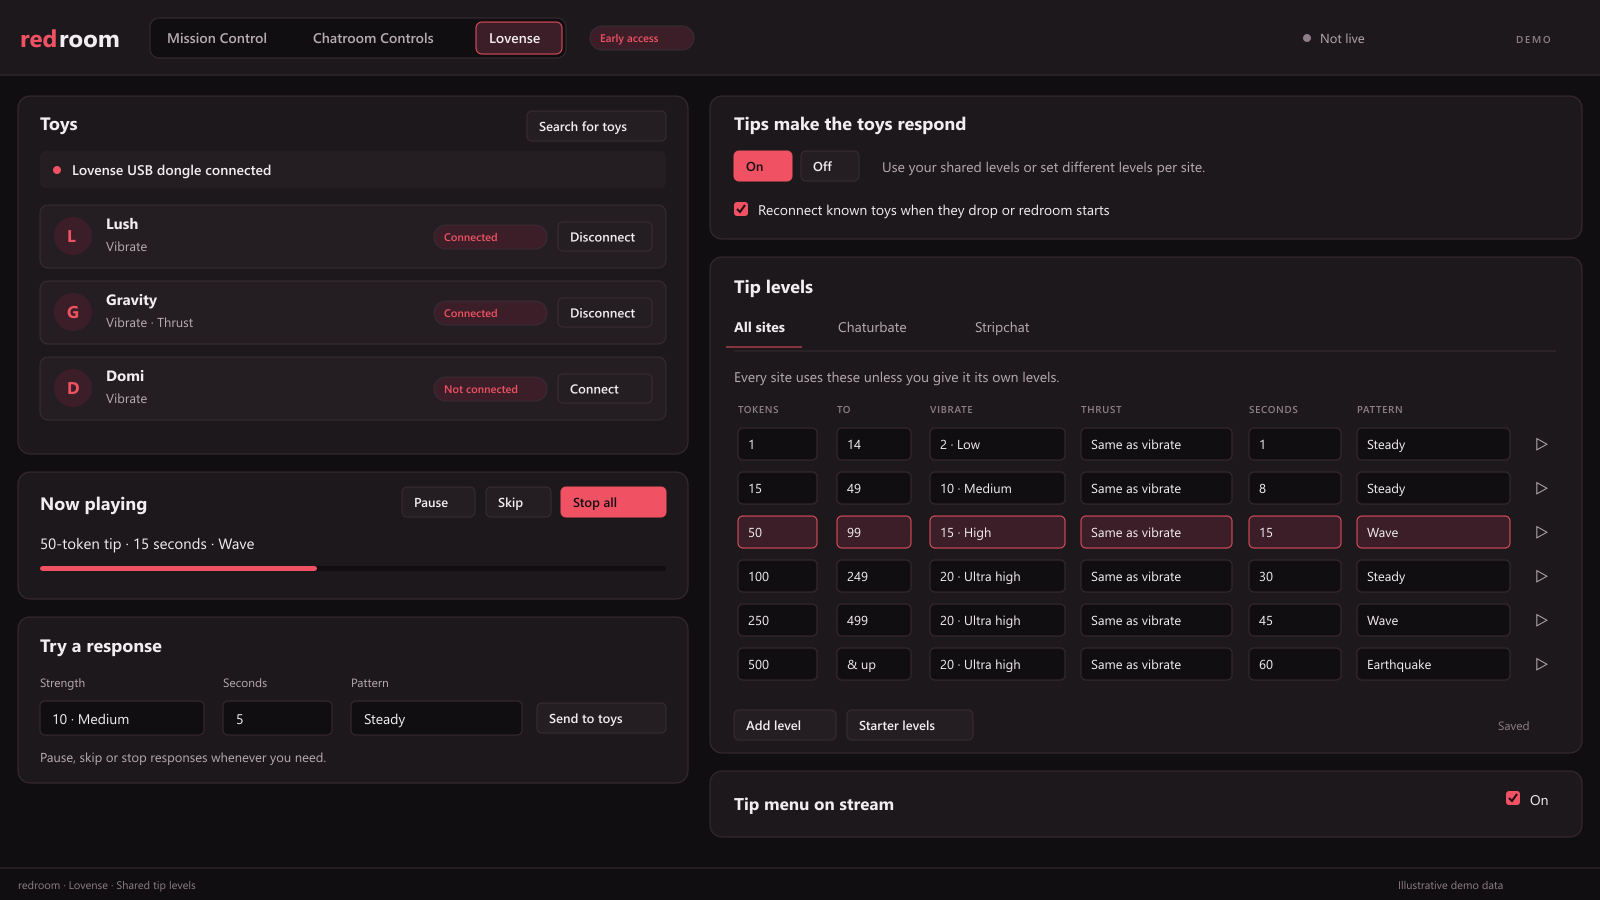Connect the Domi toy
1600x900 pixels.
pyautogui.click(x=604, y=389)
